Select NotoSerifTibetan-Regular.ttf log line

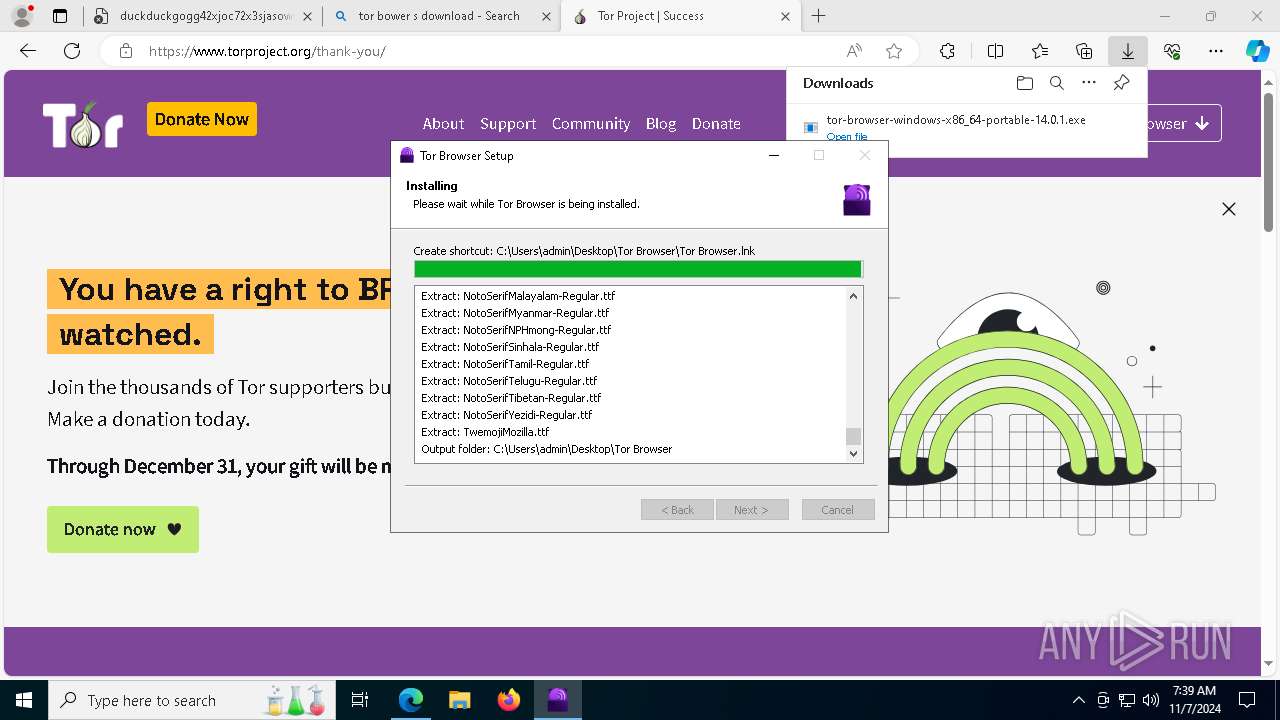[511, 398]
